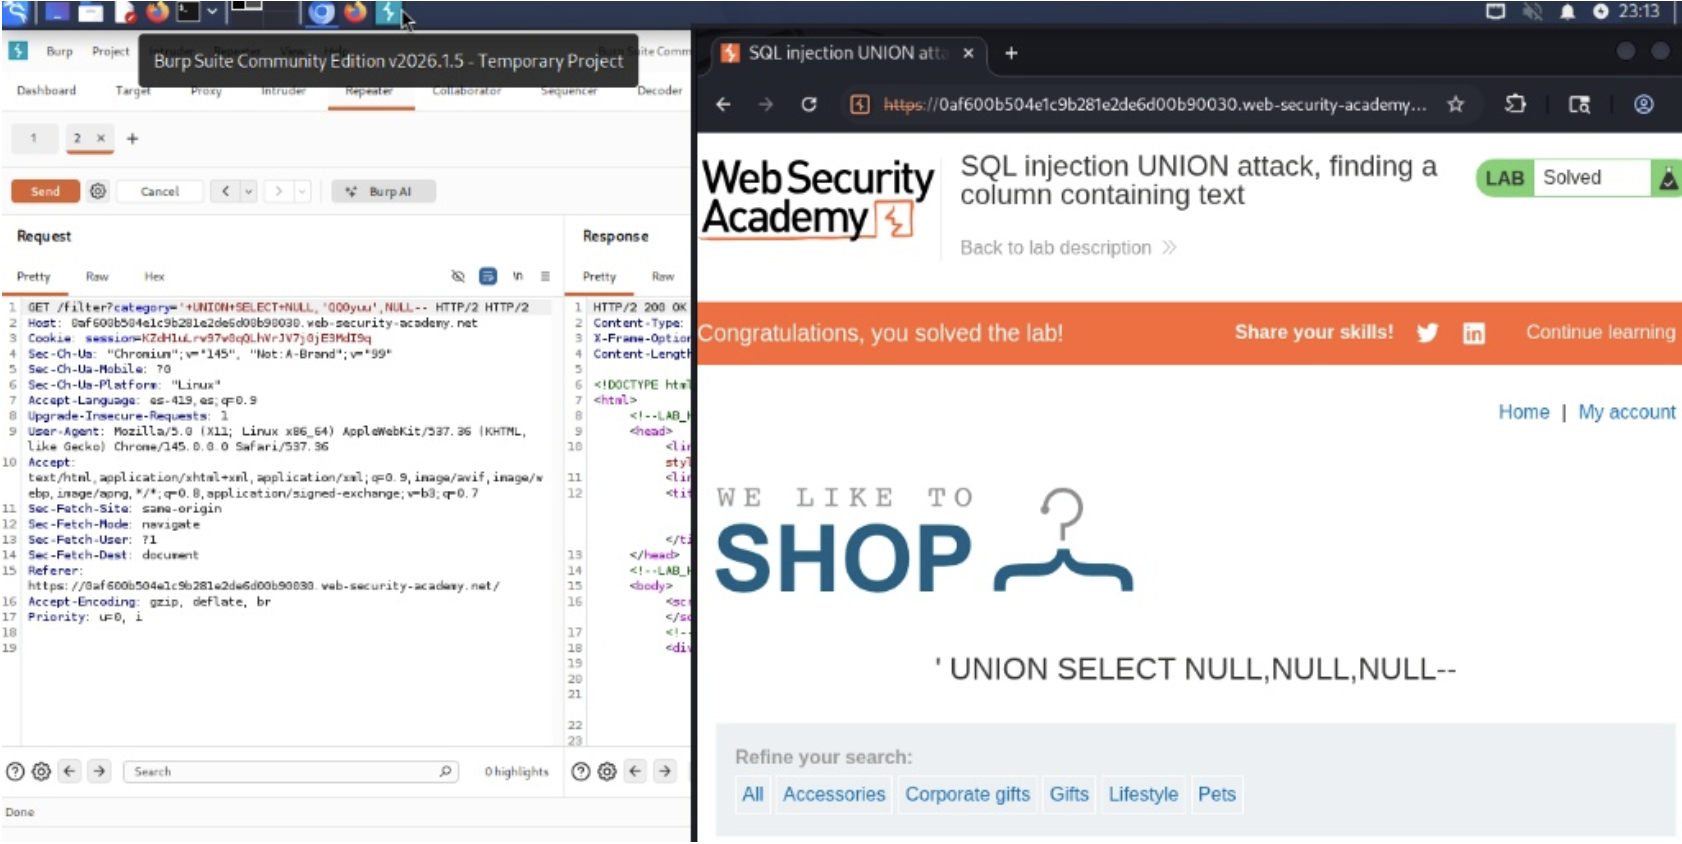The height and width of the screenshot is (844, 1682).
Task: Expand terminal dropdown arrow in taskbar
Action: pyautogui.click(x=212, y=12)
